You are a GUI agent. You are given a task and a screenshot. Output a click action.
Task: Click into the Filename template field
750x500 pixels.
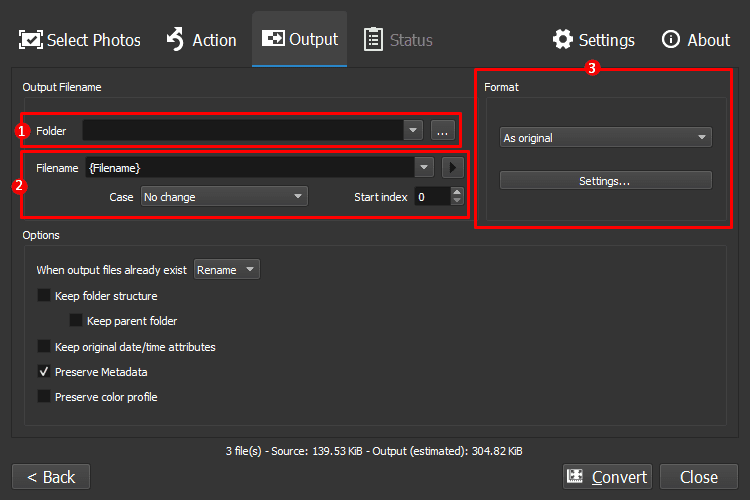(250, 168)
